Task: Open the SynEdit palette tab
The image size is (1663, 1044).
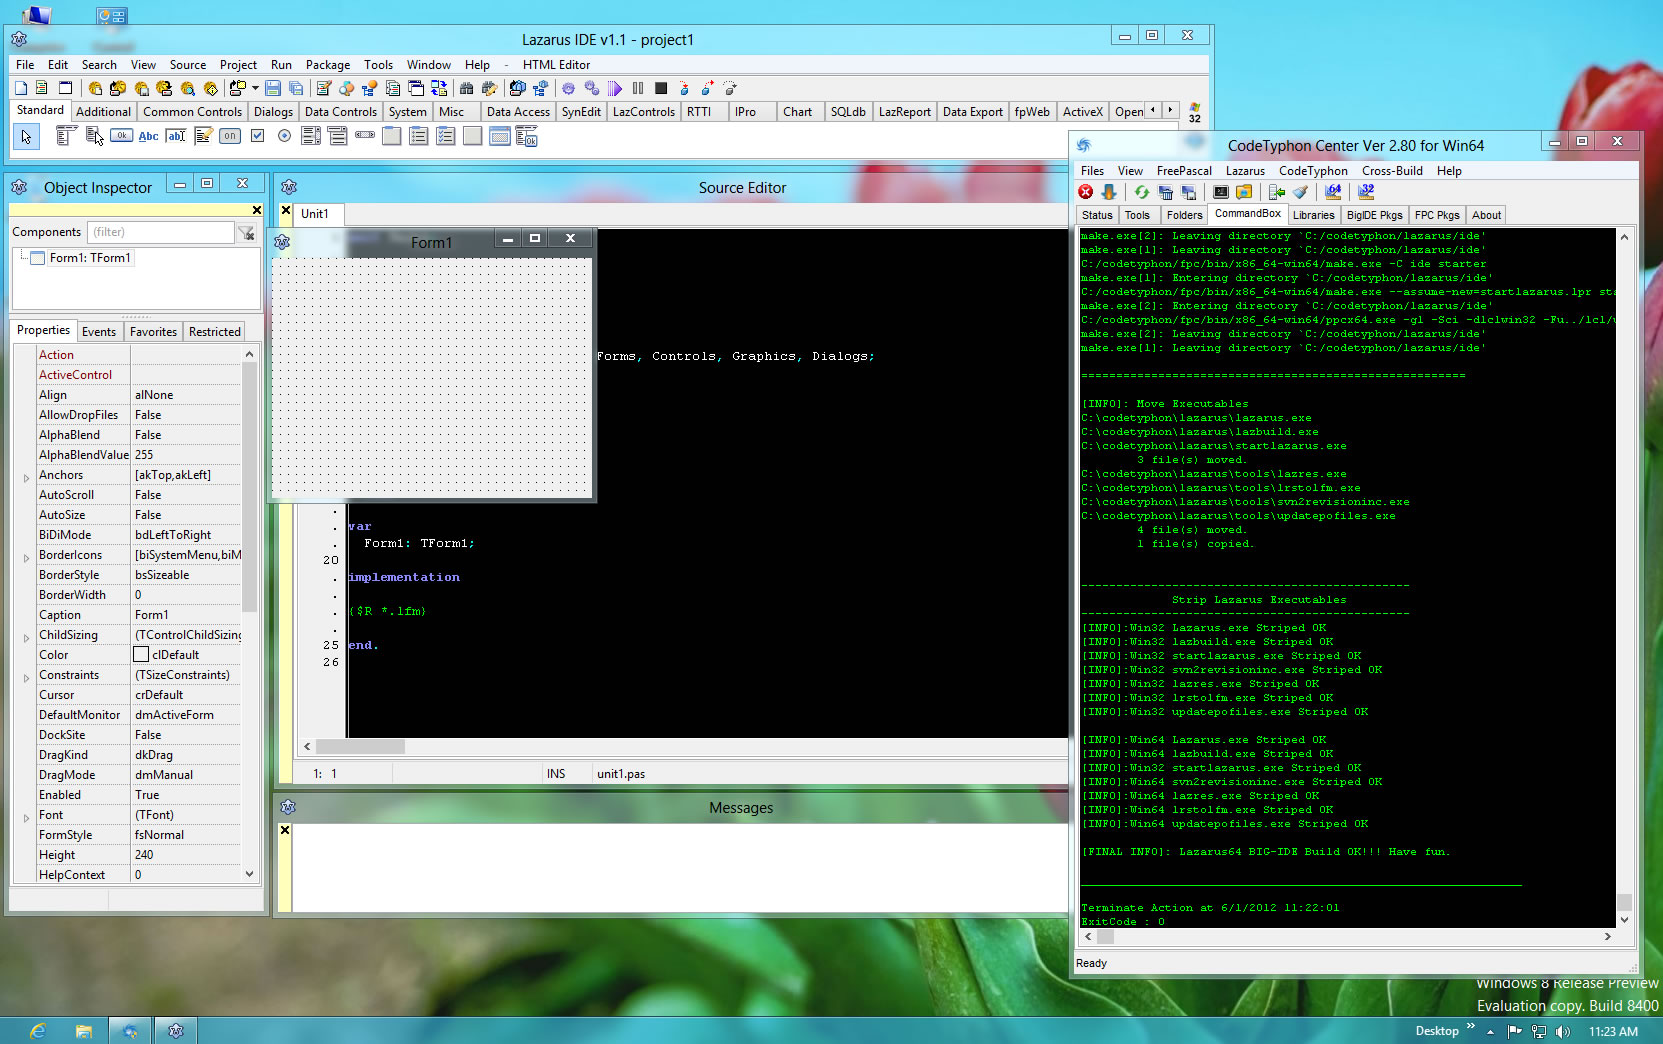Action: [581, 112]
